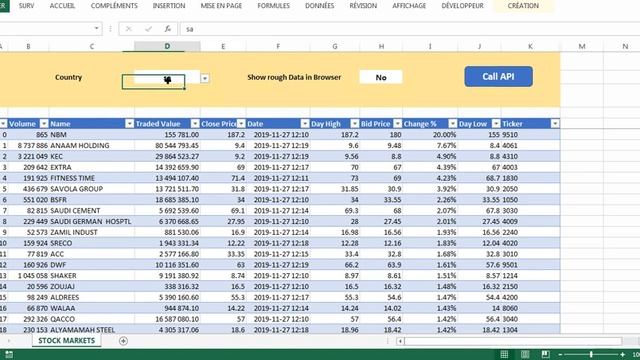Click the ANAAM HOLDING name cell
The image size is (640, 360).
pos(91,145)
